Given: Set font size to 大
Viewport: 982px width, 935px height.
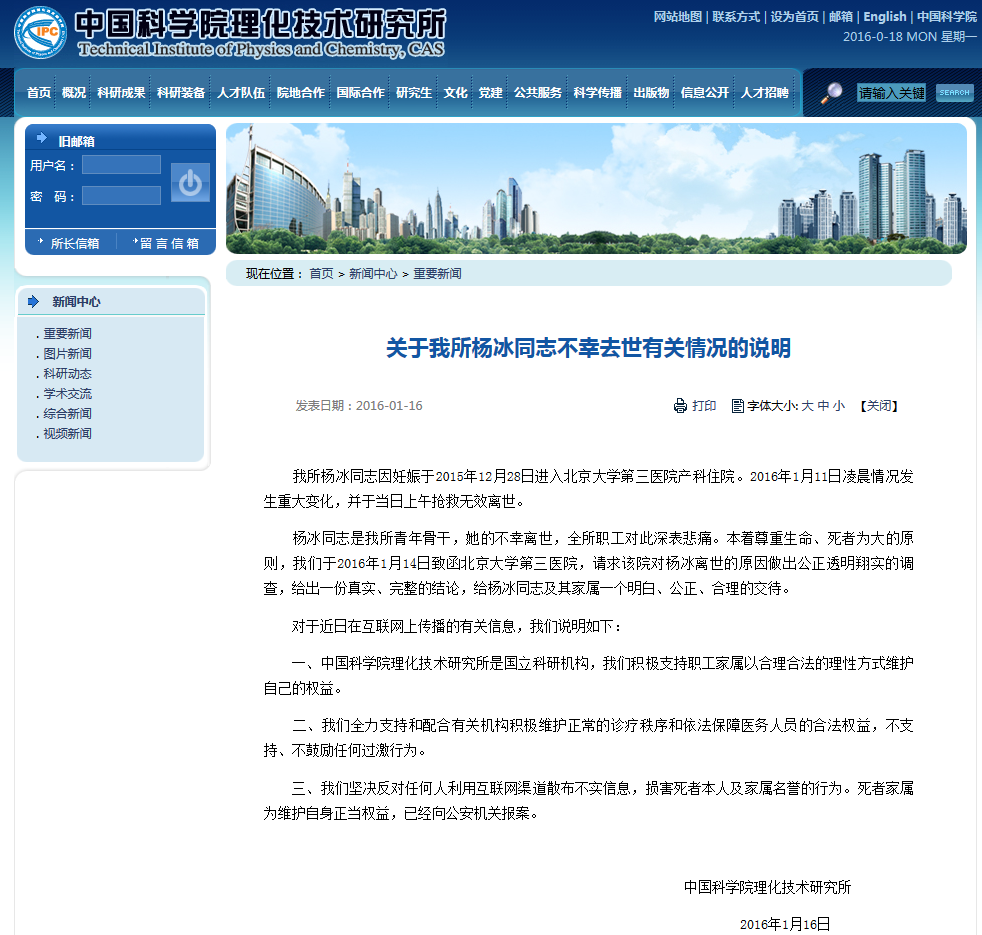Looking at the screenshot, I should coord(807,406).
